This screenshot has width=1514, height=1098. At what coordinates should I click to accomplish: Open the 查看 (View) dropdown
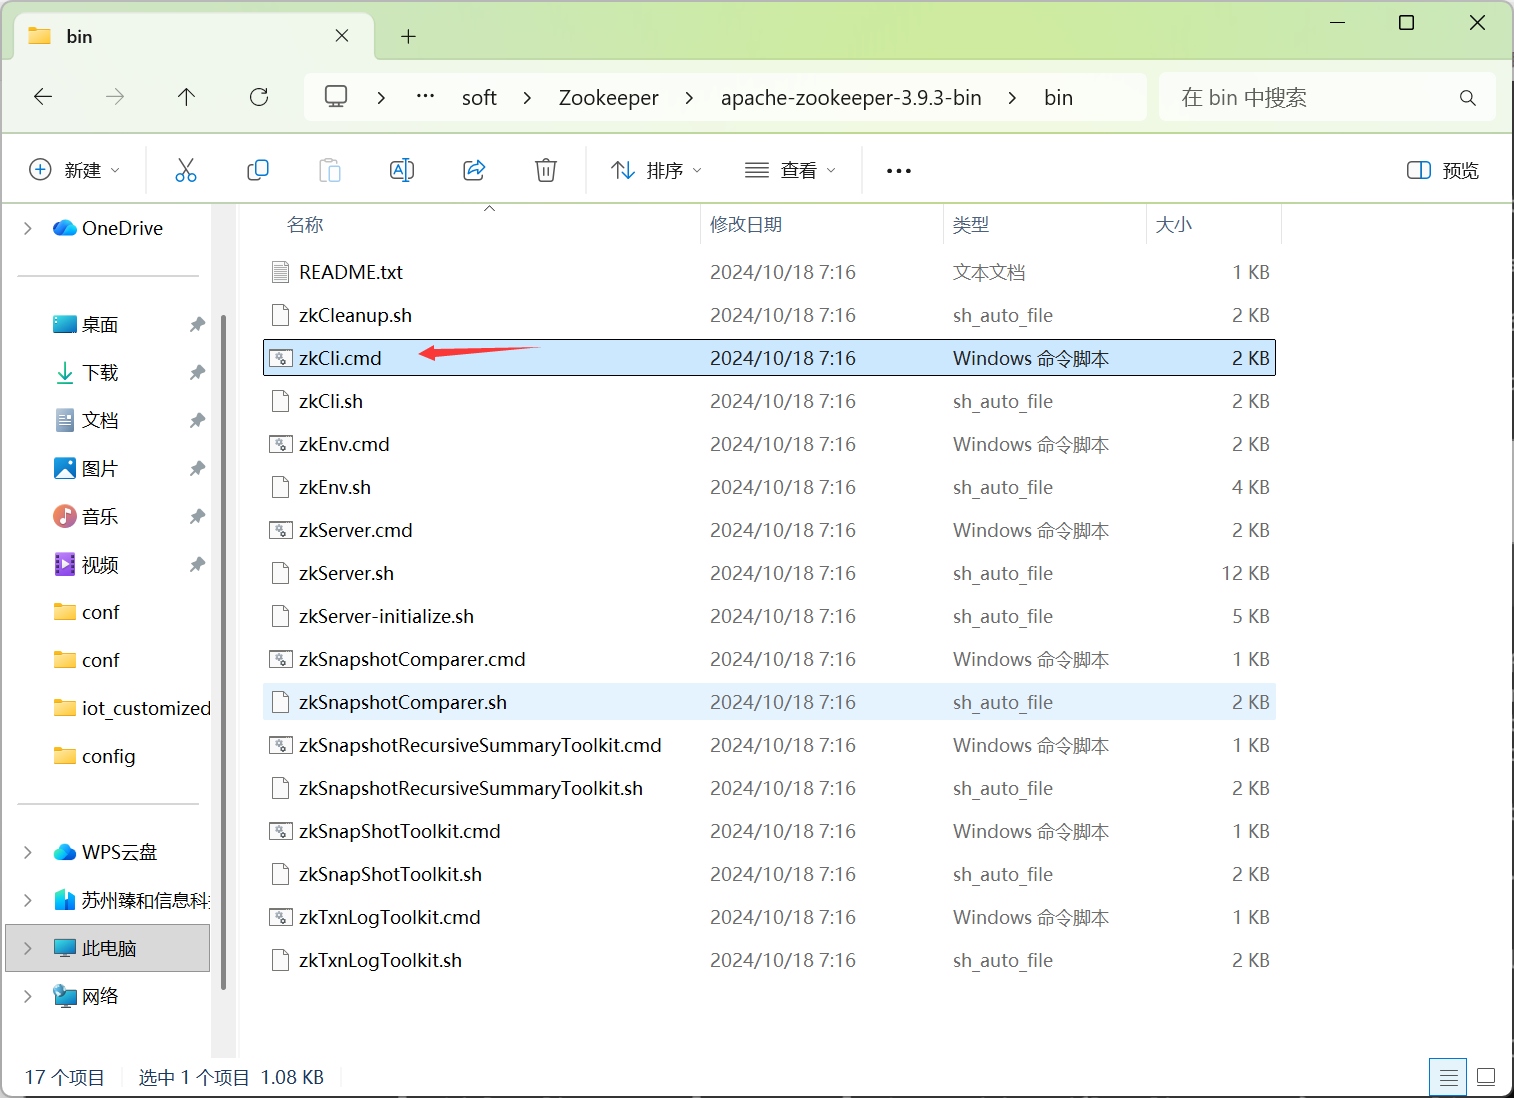(x=790, y=170)
